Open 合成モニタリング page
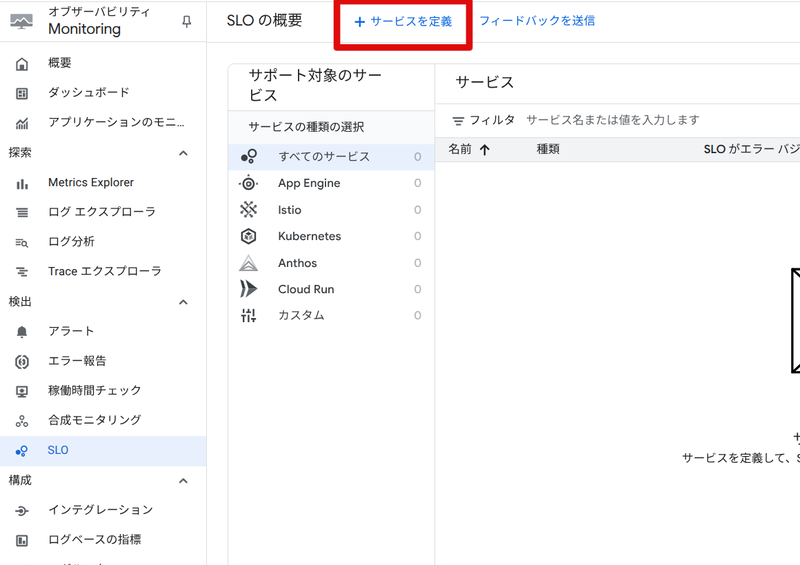Screen dimensions: 800x565 [x=103, y=421]
